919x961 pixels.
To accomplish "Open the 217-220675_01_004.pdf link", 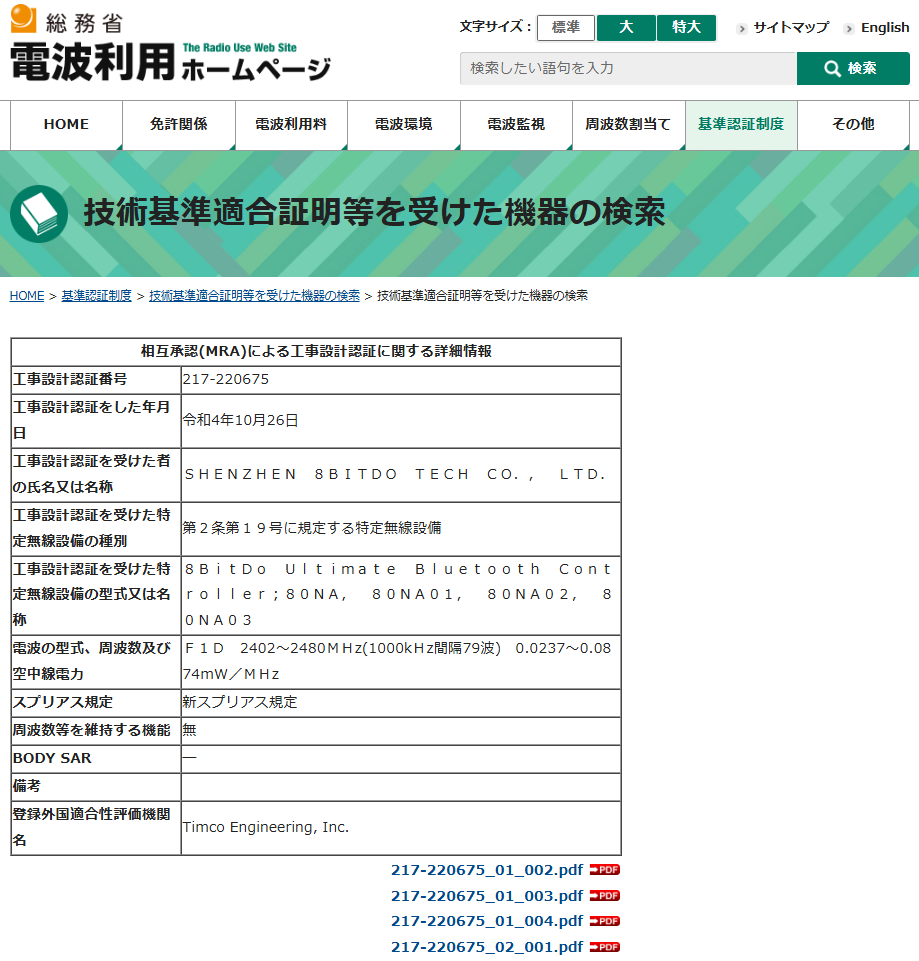I will pyautogui.click(x=487, y=921).
